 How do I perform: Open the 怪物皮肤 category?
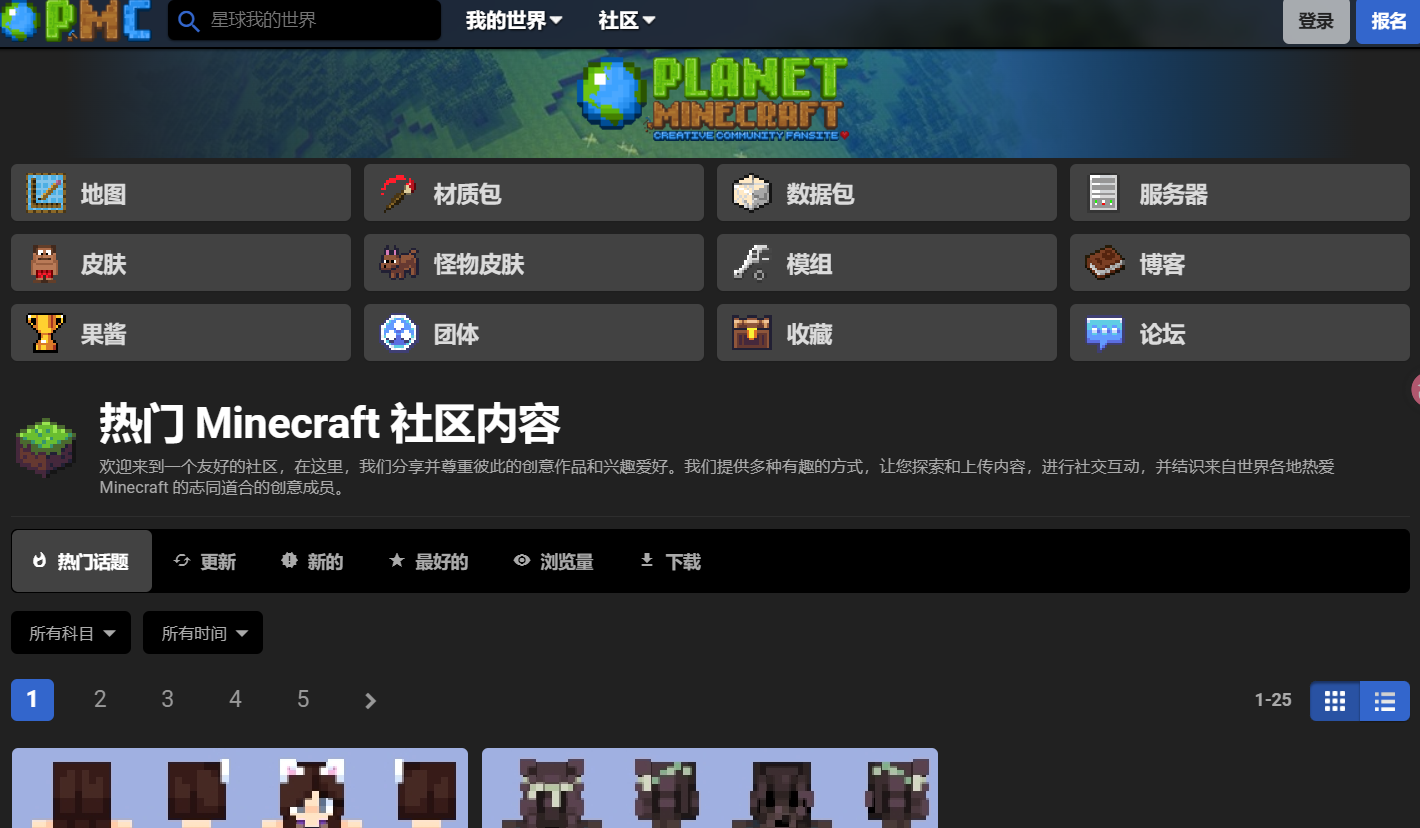tap(534, 263)
